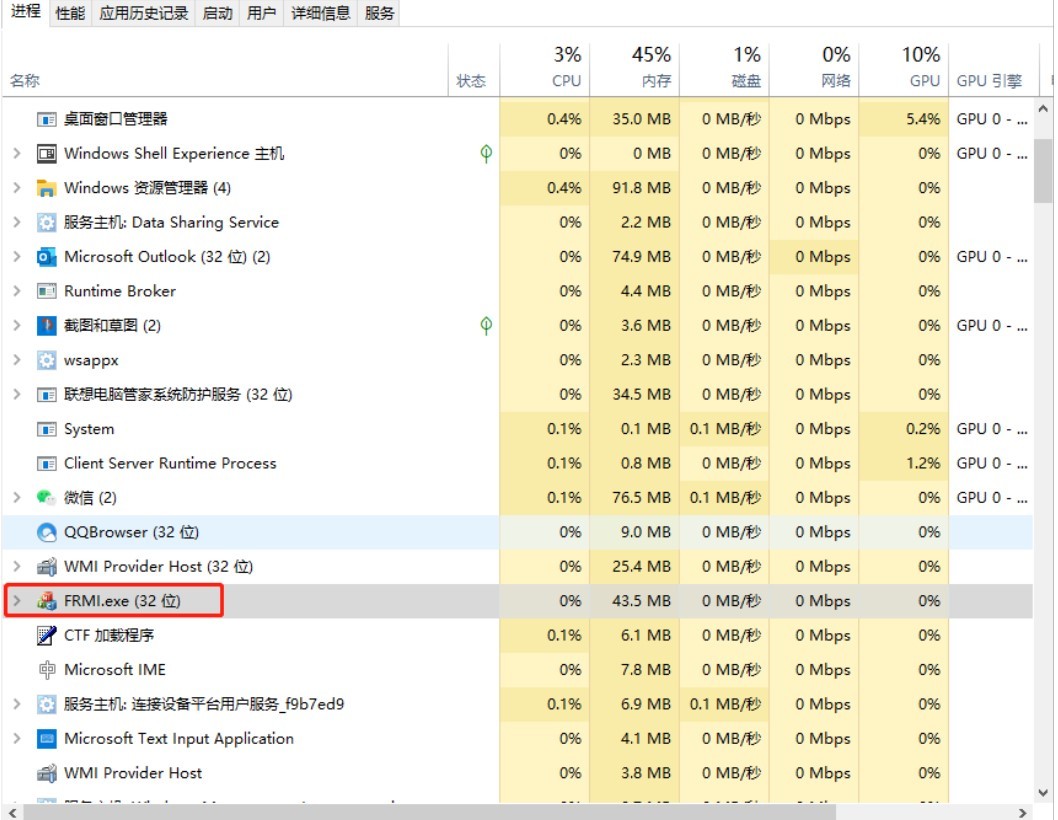Open the 详细信息 tab

point(321,13)
